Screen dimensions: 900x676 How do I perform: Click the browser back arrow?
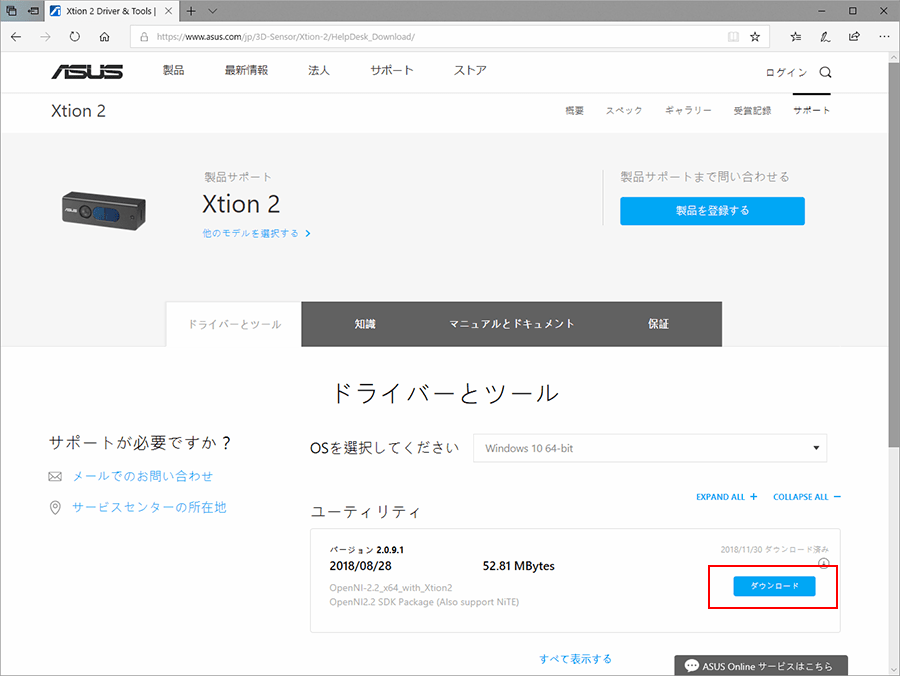pyautogui.click(x=16, y=37)
